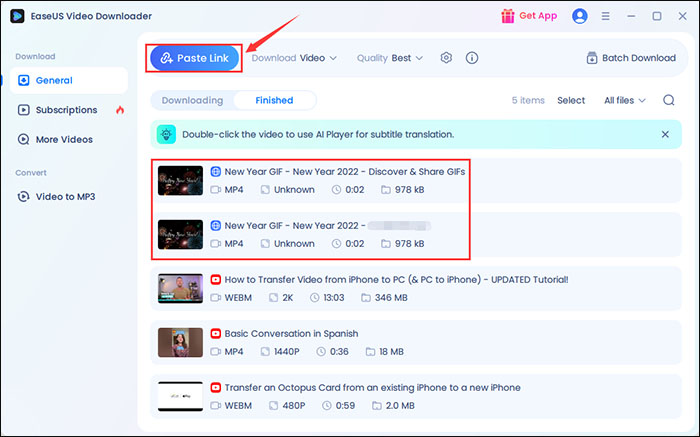The height and width of the screenshot is (437, 700).
Task: Click title "Basic Conversation in Spanish"
Action: (x=291, y=333)
